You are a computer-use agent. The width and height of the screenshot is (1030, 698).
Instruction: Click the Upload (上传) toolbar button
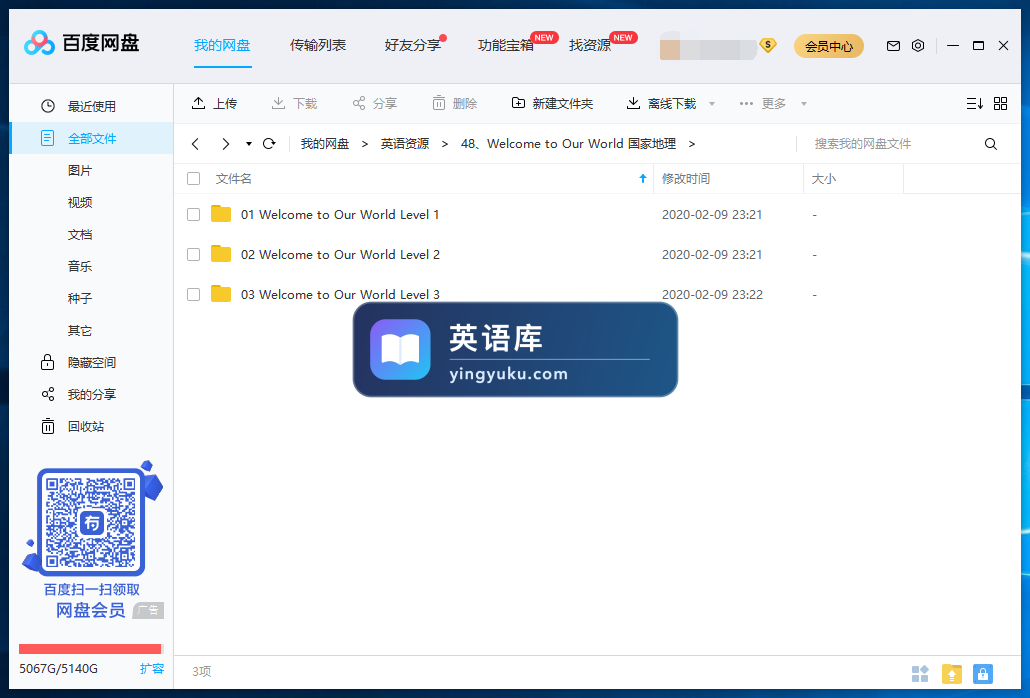[x=214, y=104]
